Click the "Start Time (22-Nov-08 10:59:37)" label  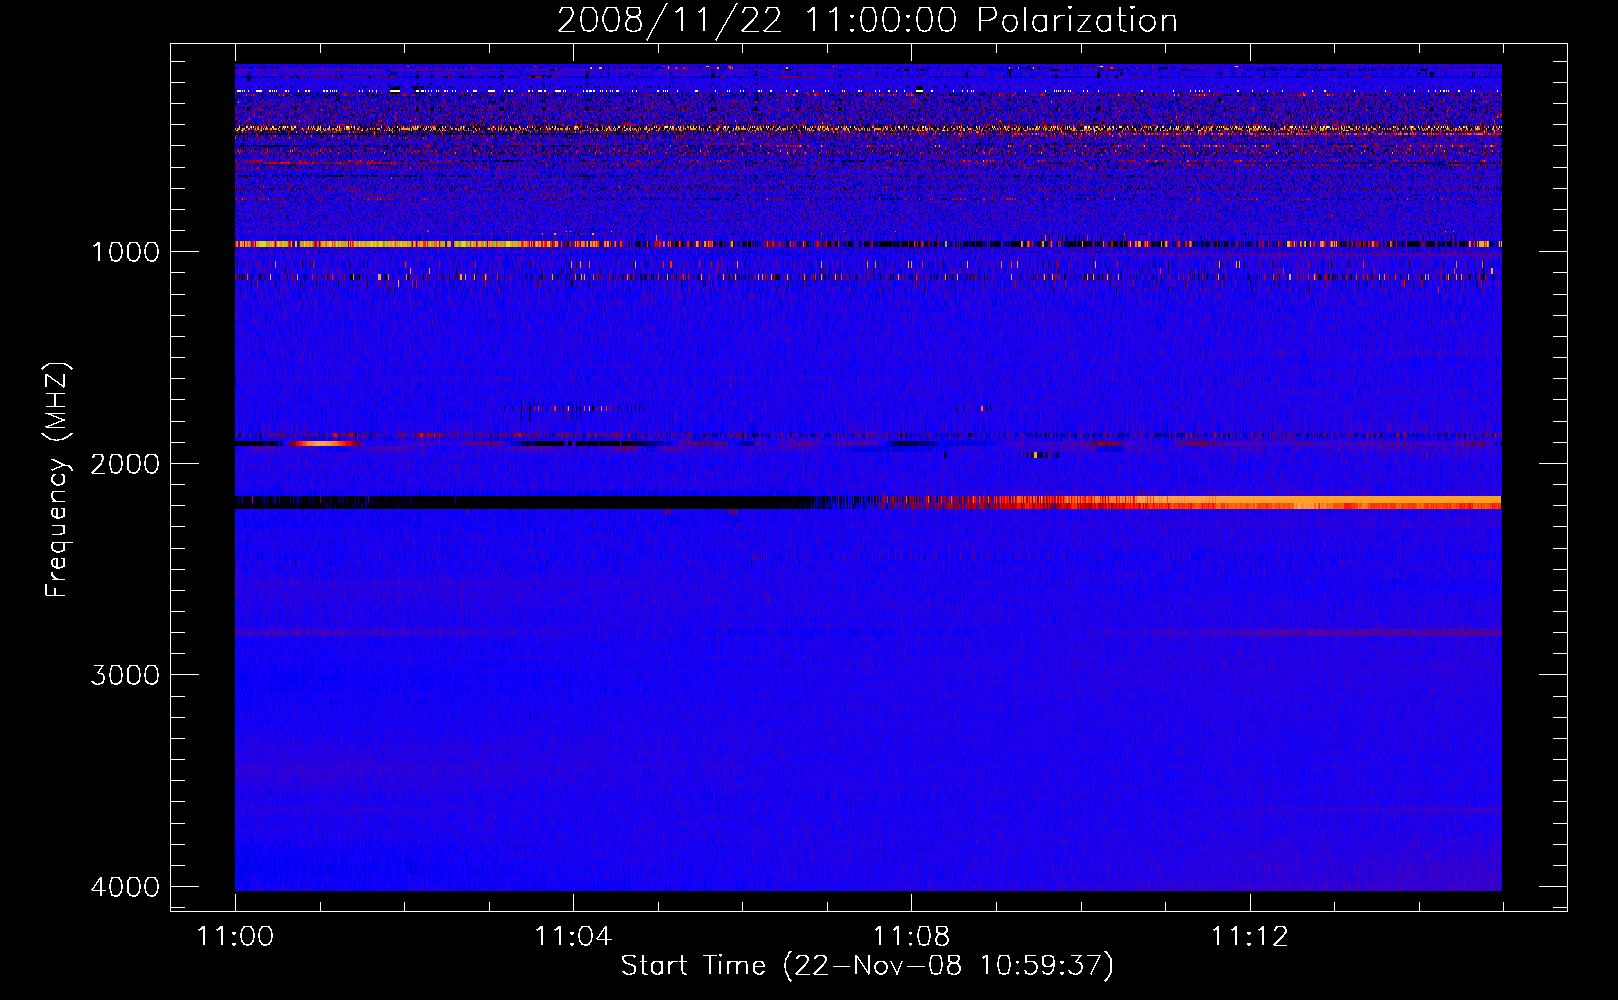867,966
